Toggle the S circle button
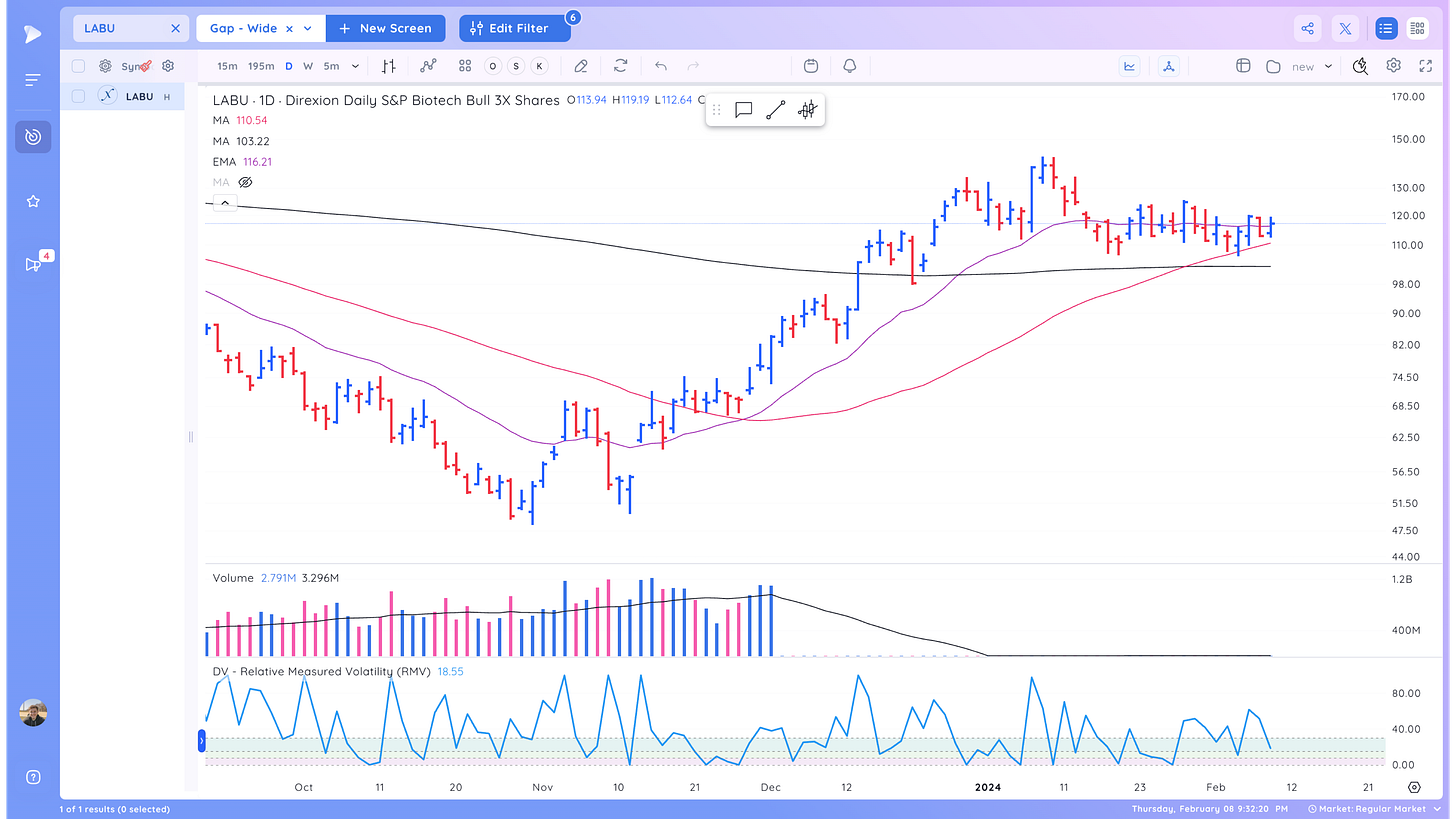The image size is (1456, 819). click(x=516, y=66)
